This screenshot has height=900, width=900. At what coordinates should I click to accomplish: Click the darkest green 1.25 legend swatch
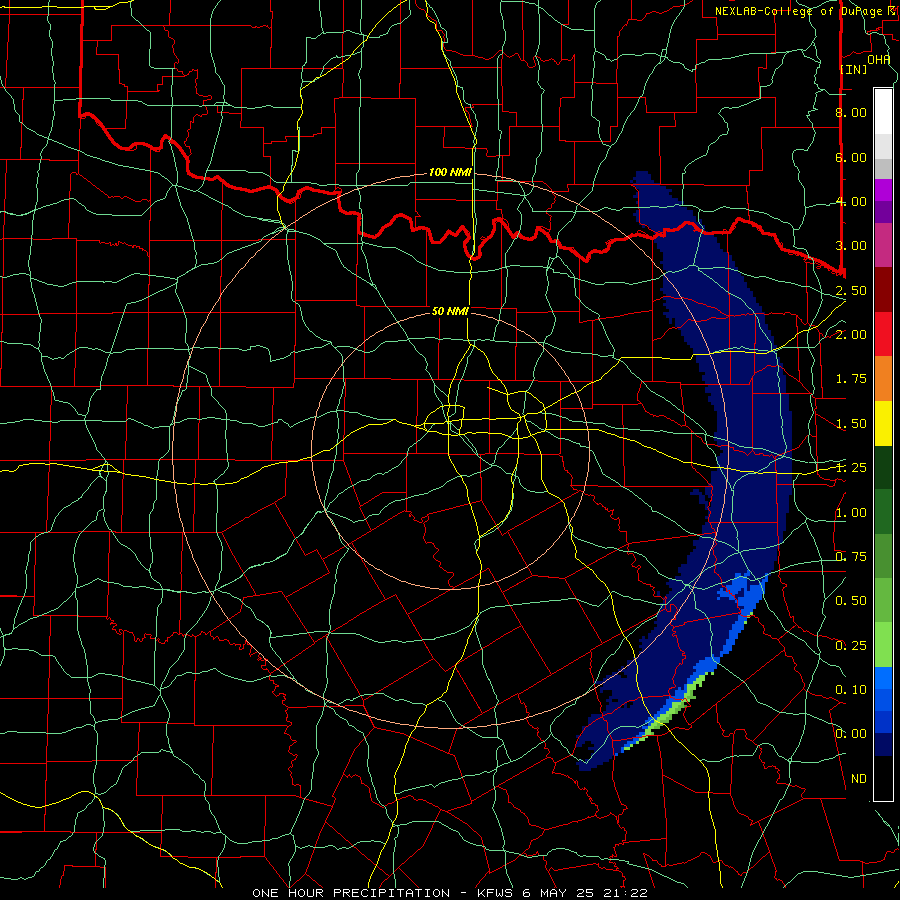coord(883,468)
